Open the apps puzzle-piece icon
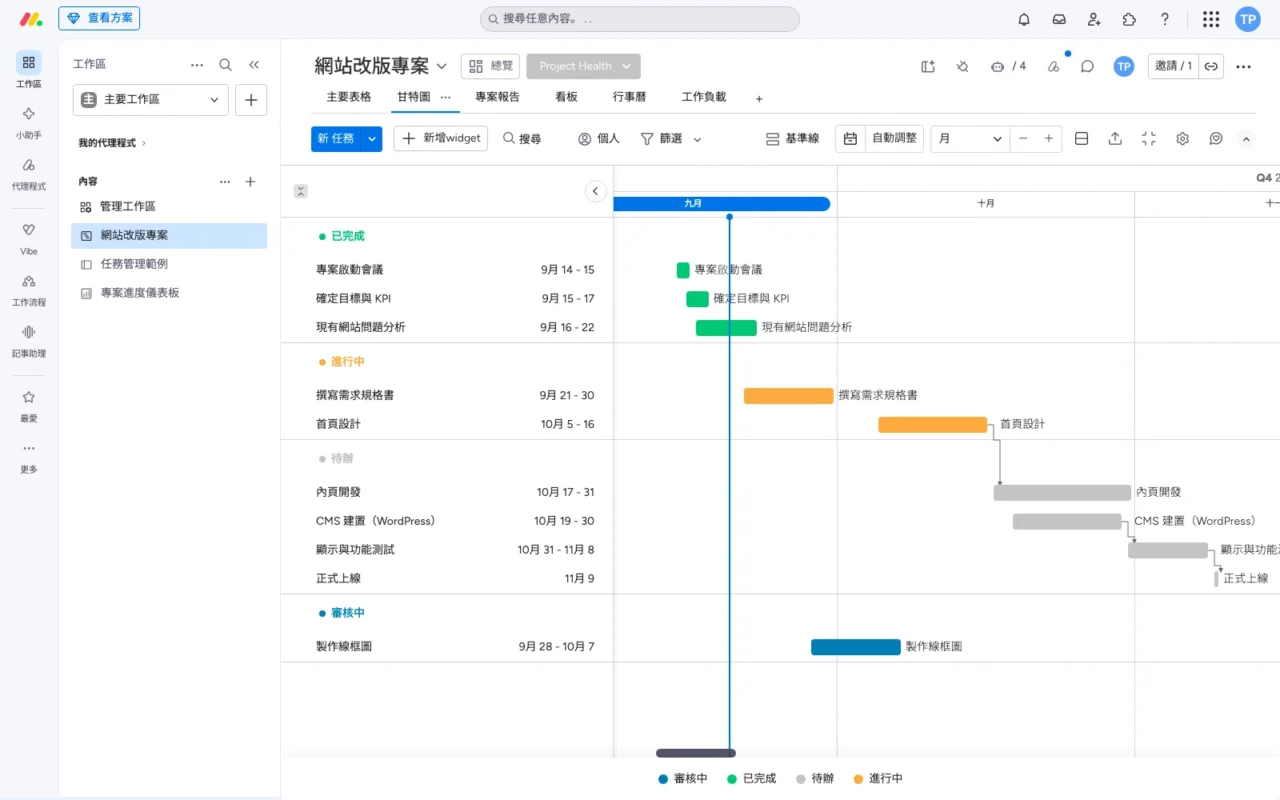 [x=1129, y=19]
